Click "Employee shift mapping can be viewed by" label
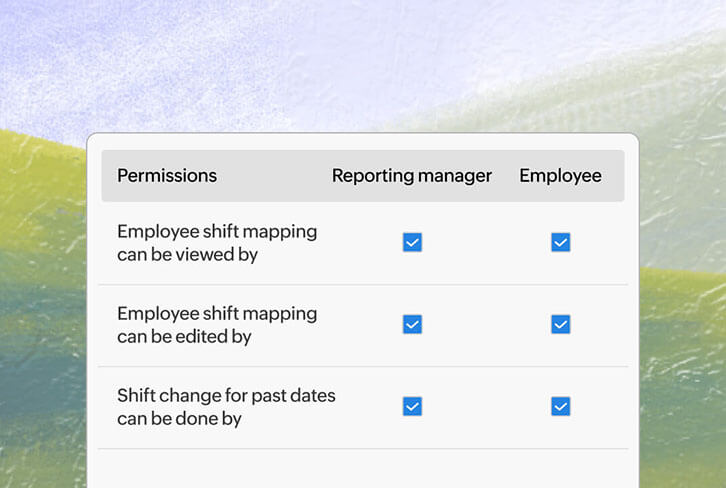The image size is (726, 488). click(217, 243)
